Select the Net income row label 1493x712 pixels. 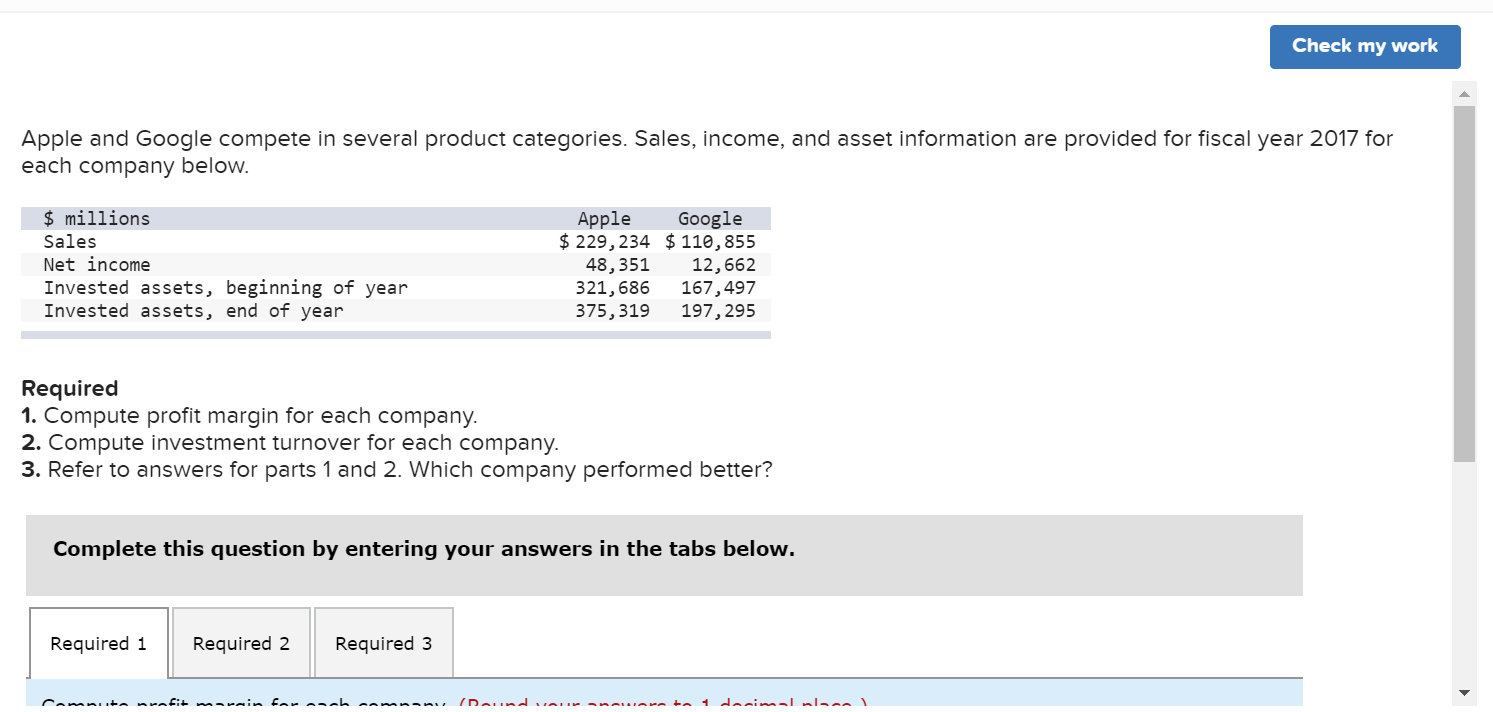point(97,264)
